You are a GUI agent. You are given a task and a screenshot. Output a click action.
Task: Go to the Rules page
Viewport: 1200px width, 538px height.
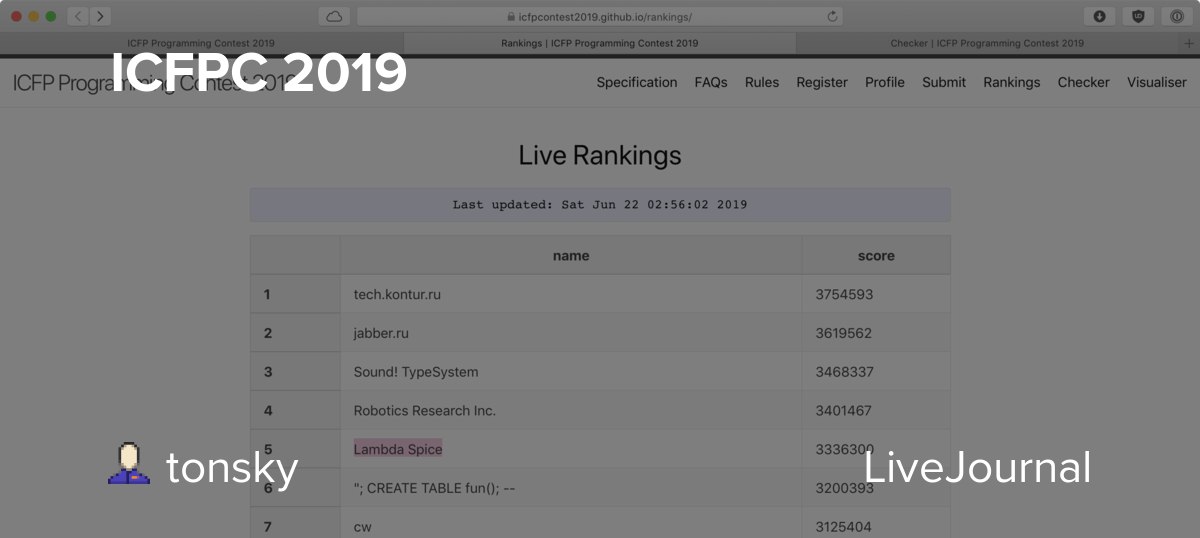coord(762,82)
